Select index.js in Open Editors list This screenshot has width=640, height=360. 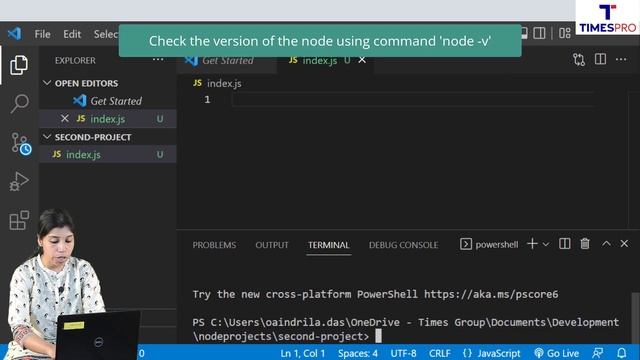107,119
